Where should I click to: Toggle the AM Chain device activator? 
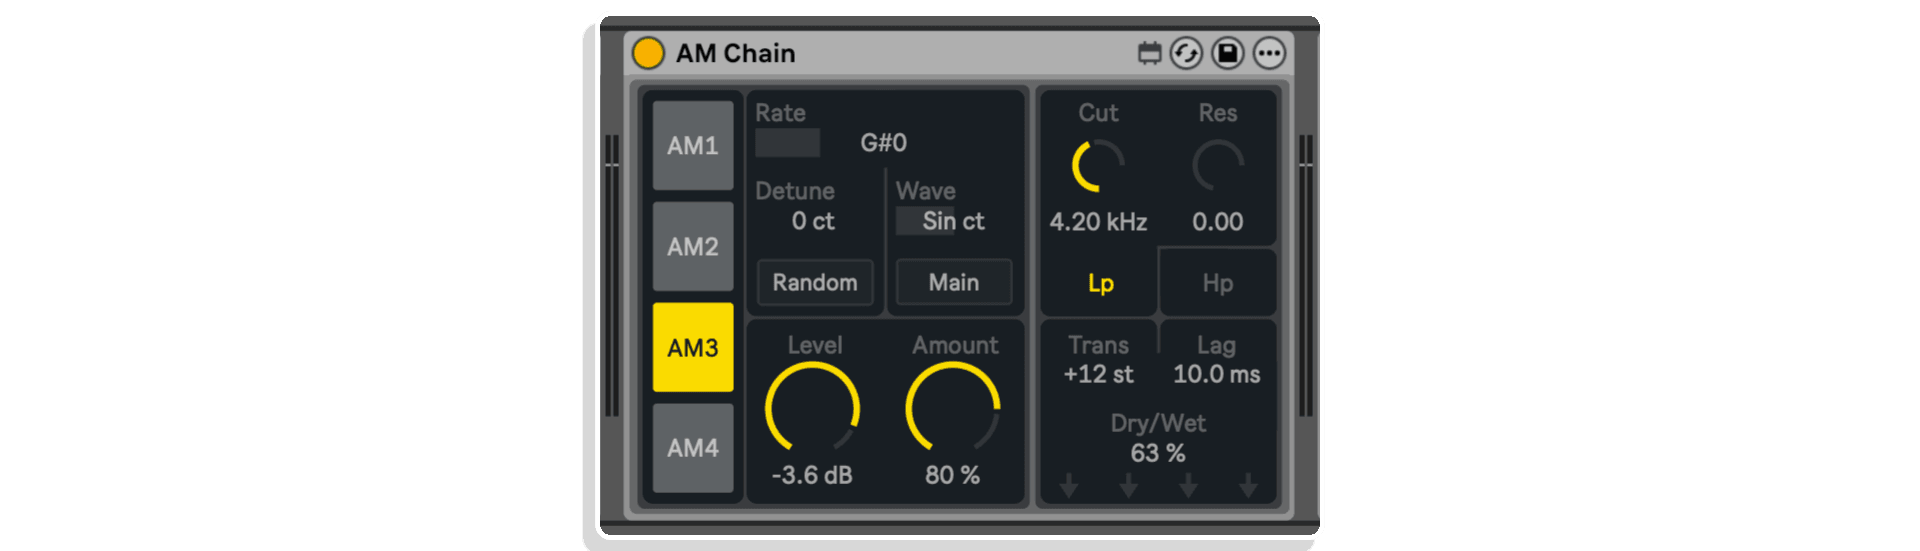click(648, 53)
